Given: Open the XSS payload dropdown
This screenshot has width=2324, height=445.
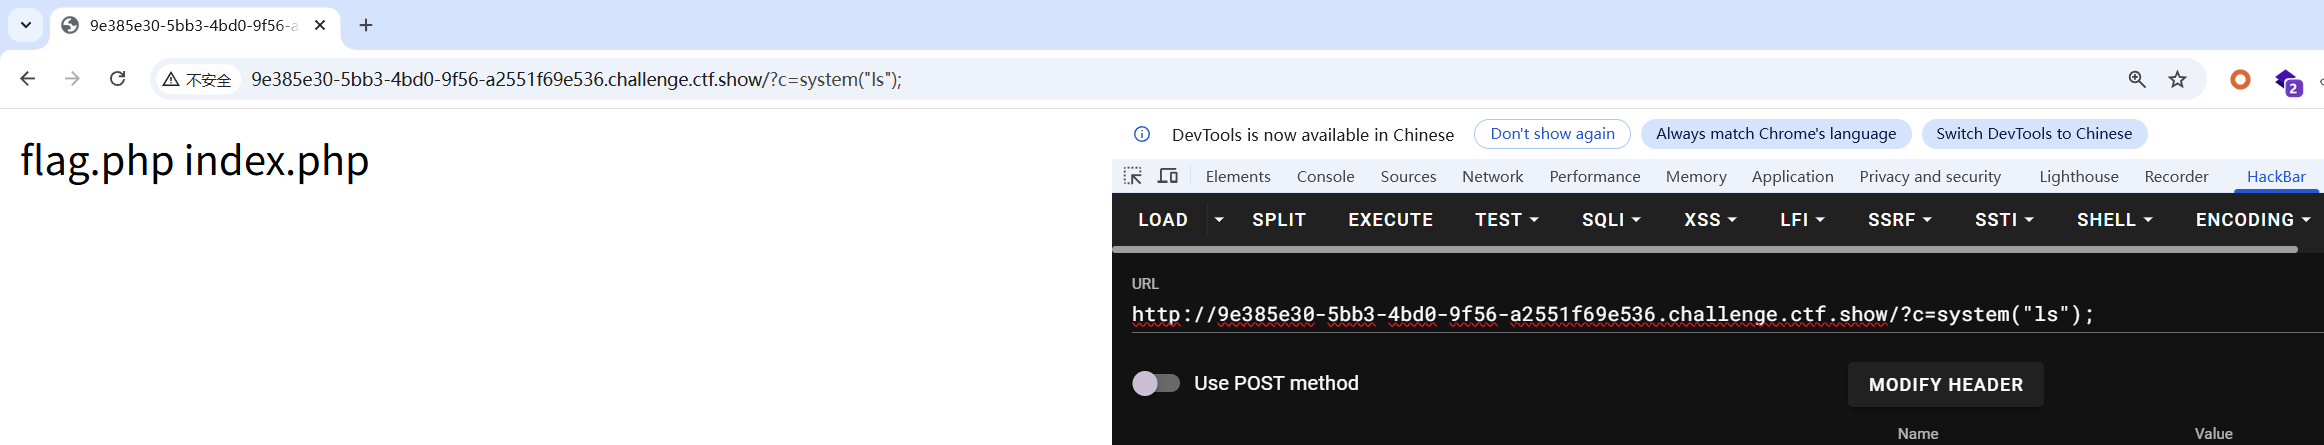Looking at the screenshot, I should tap(1710, 220).
